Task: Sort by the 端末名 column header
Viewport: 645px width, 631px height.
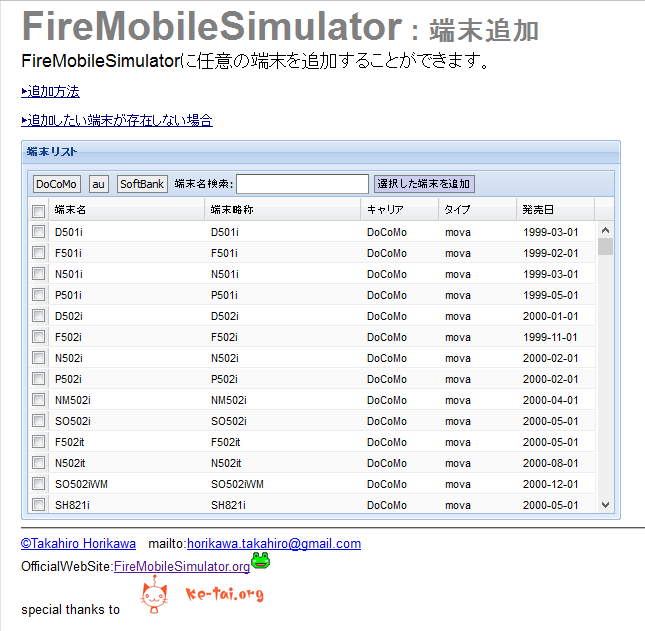Action: [x=127, y=209]
